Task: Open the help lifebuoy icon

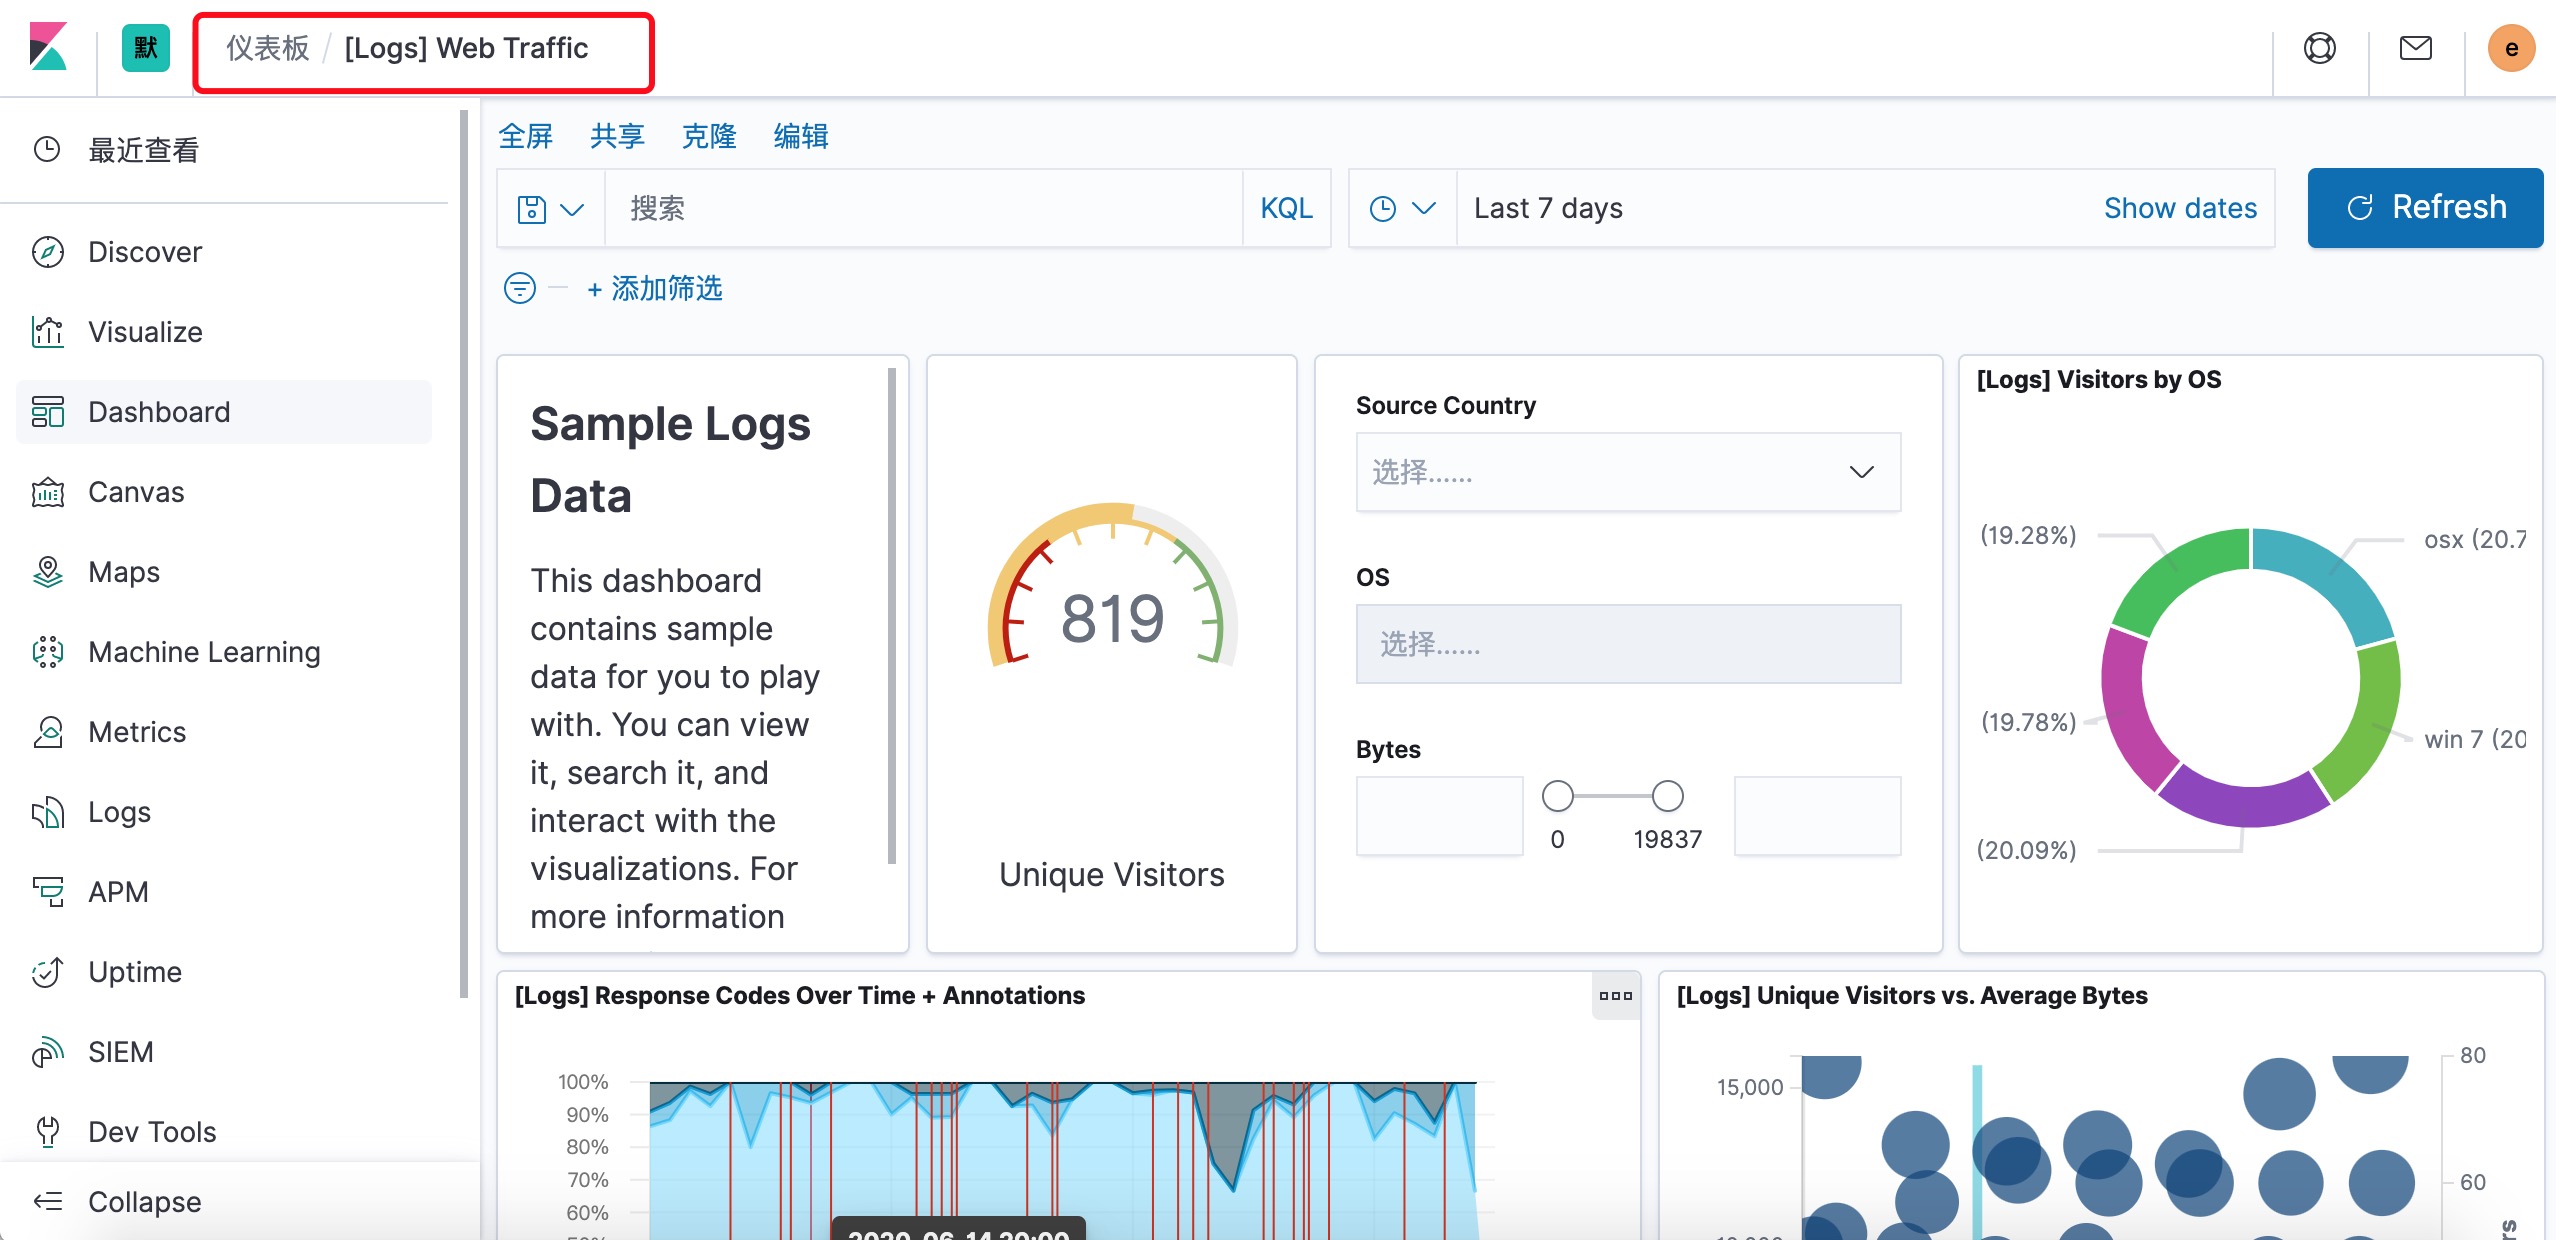Action: [x=2320, y=48]
